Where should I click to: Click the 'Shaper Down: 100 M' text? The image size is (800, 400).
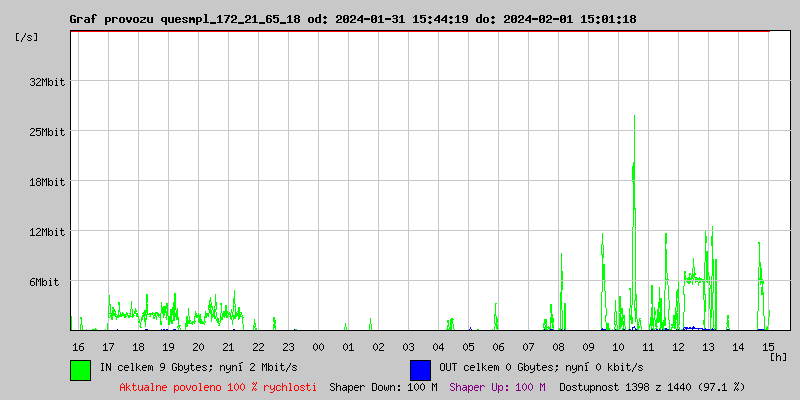[x=383, y=386]
